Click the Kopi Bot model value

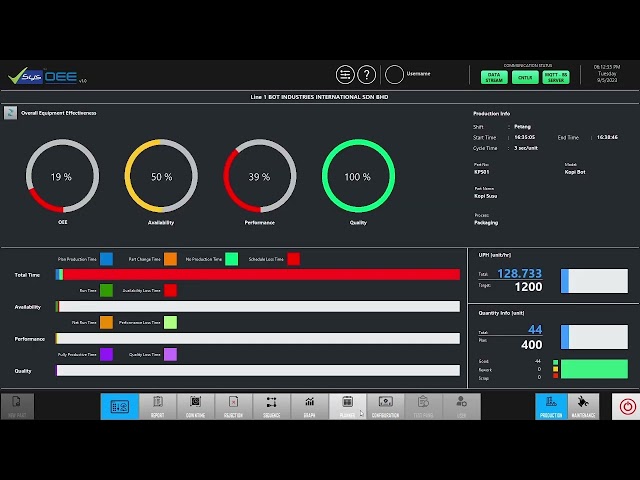pyautogui.click(x=575, y=172)
